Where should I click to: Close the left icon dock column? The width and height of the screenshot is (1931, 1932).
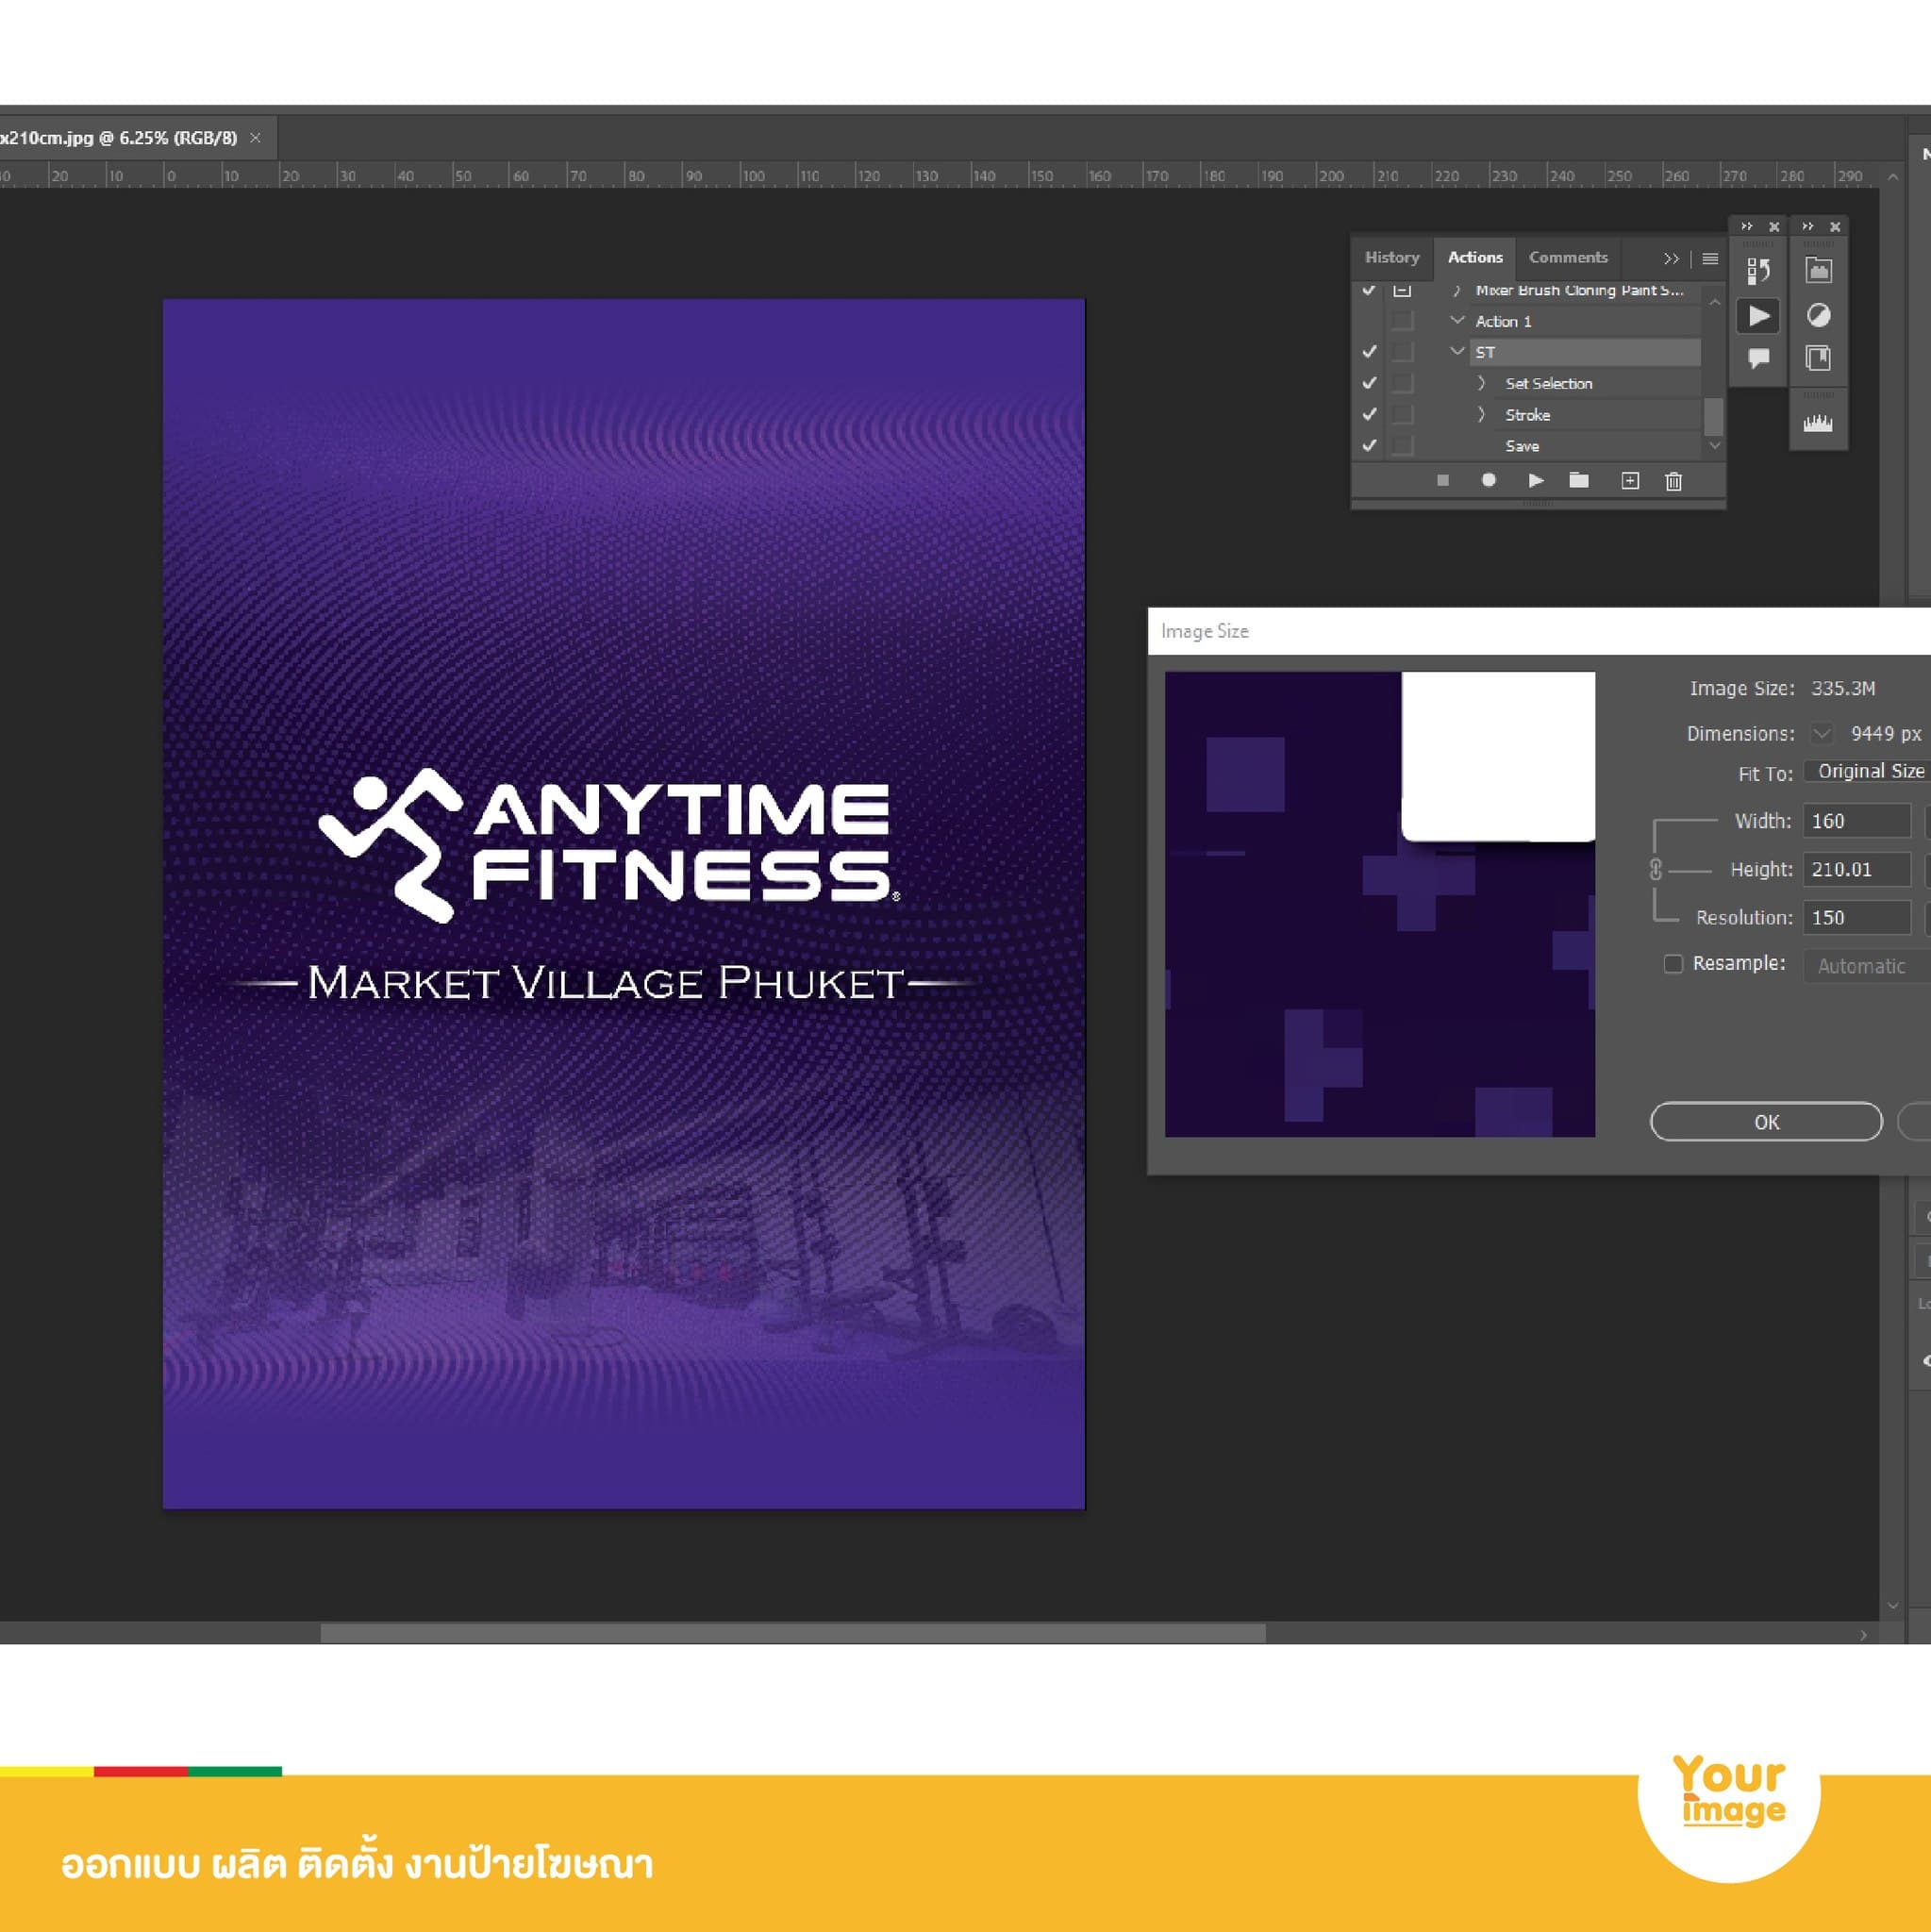pos(1774,227)
